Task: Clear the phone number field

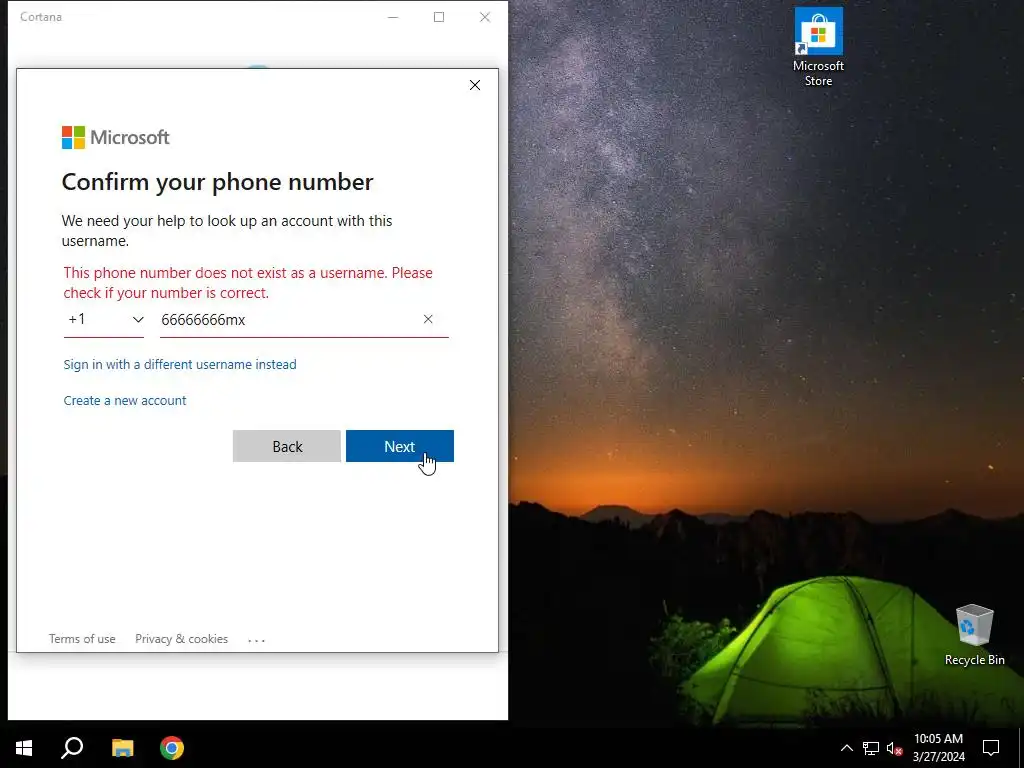Action: coord(428,319)
